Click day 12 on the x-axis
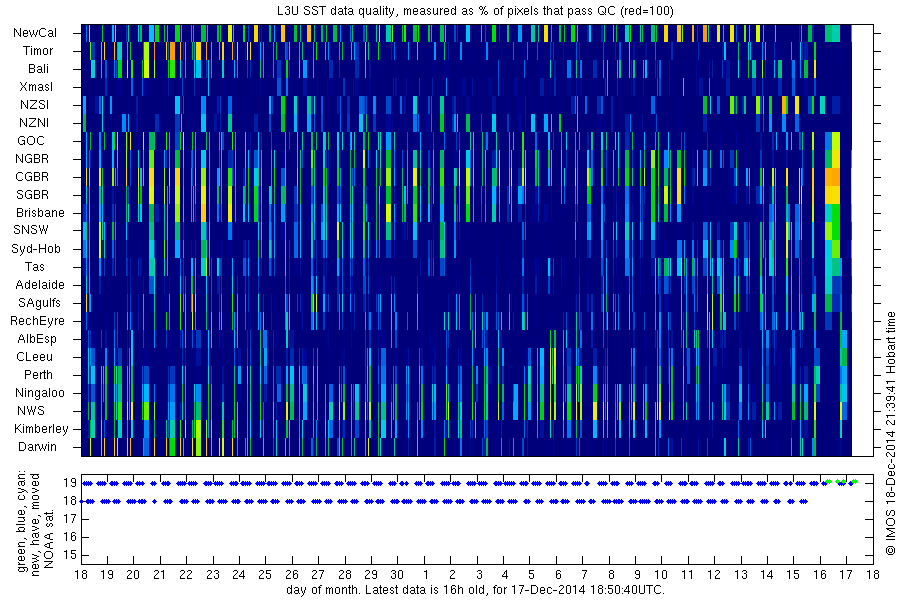 point(714,575)
